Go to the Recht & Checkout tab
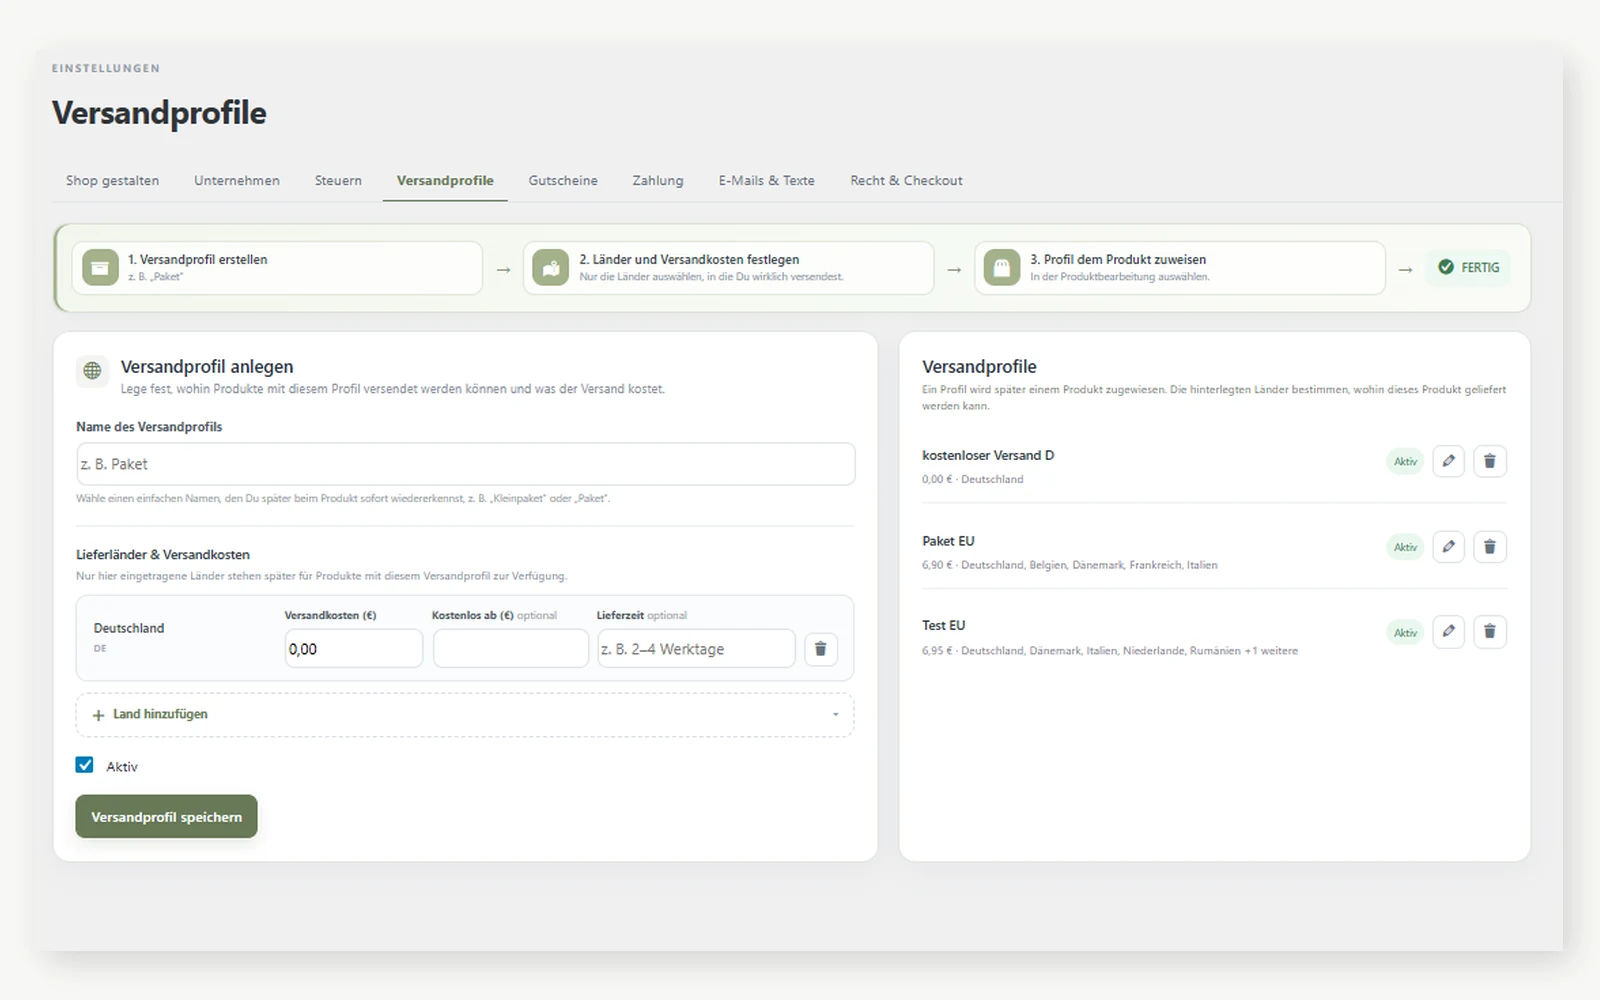1600x1000 pixels. click(x=906, y=181)
